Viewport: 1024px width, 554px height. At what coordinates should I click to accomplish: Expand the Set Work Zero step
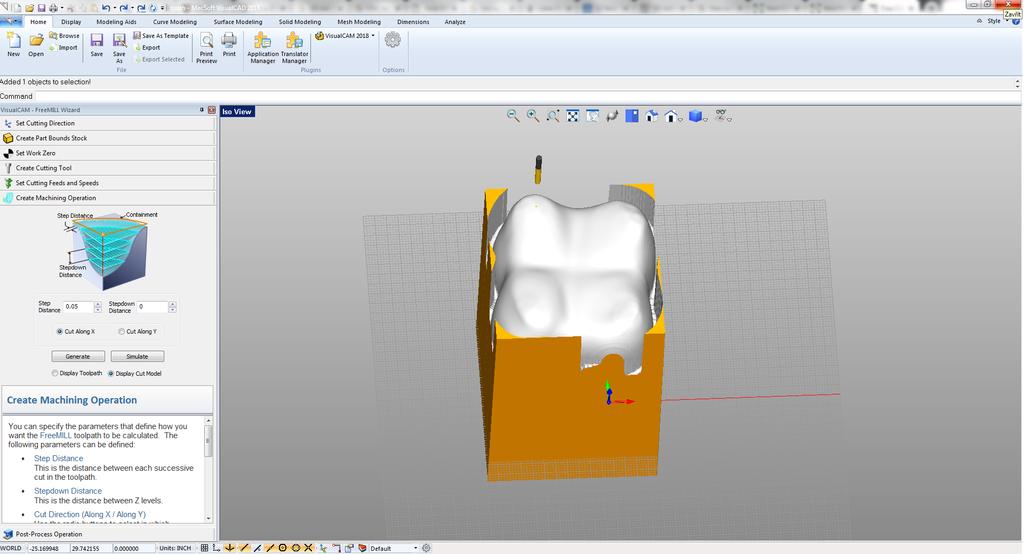click(x=108, y=153)
